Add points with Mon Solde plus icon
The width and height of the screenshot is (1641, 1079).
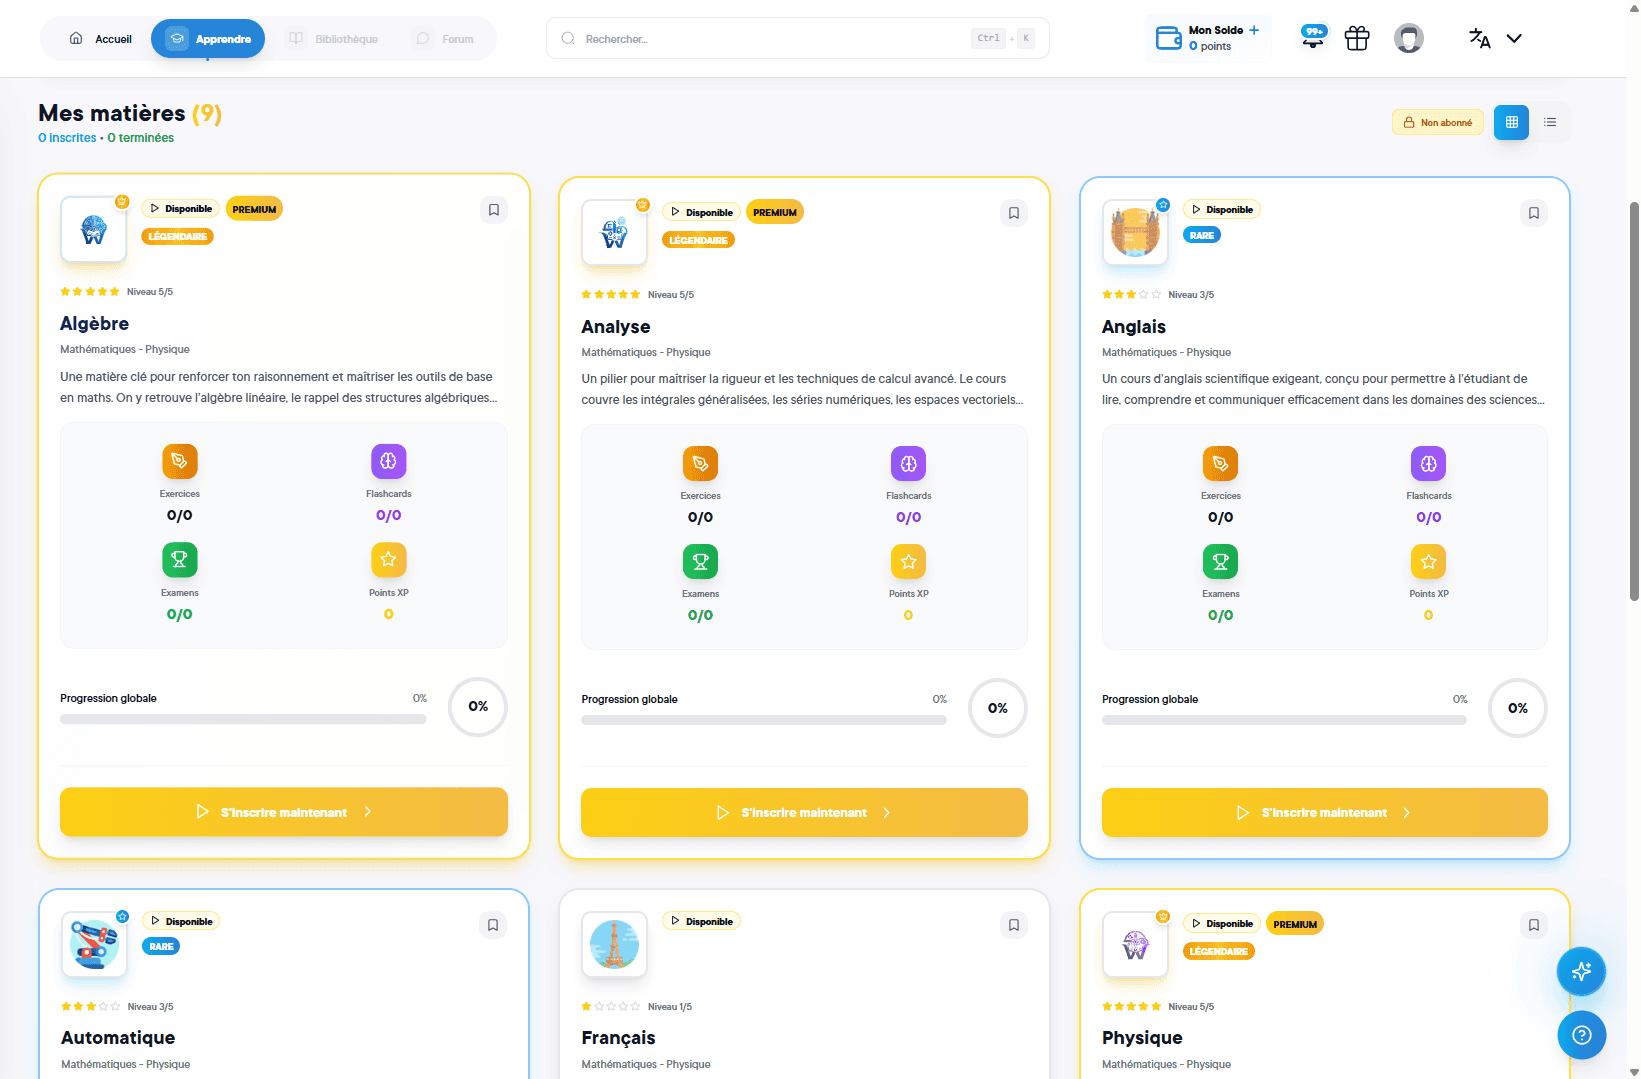[1254, 30]
